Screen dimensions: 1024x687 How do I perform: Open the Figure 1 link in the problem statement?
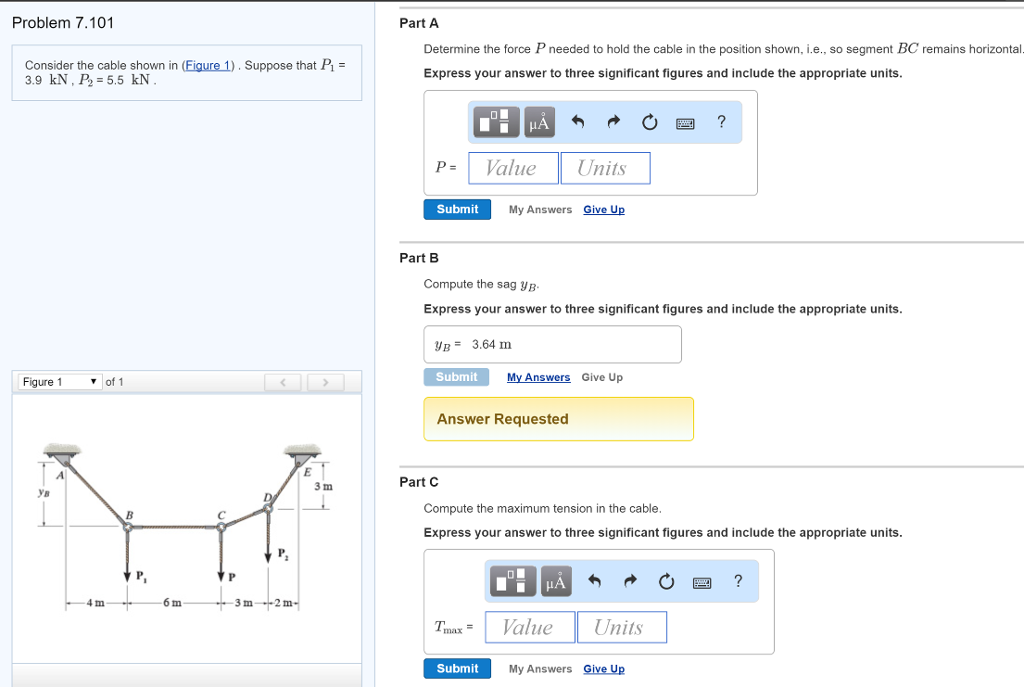208,66
